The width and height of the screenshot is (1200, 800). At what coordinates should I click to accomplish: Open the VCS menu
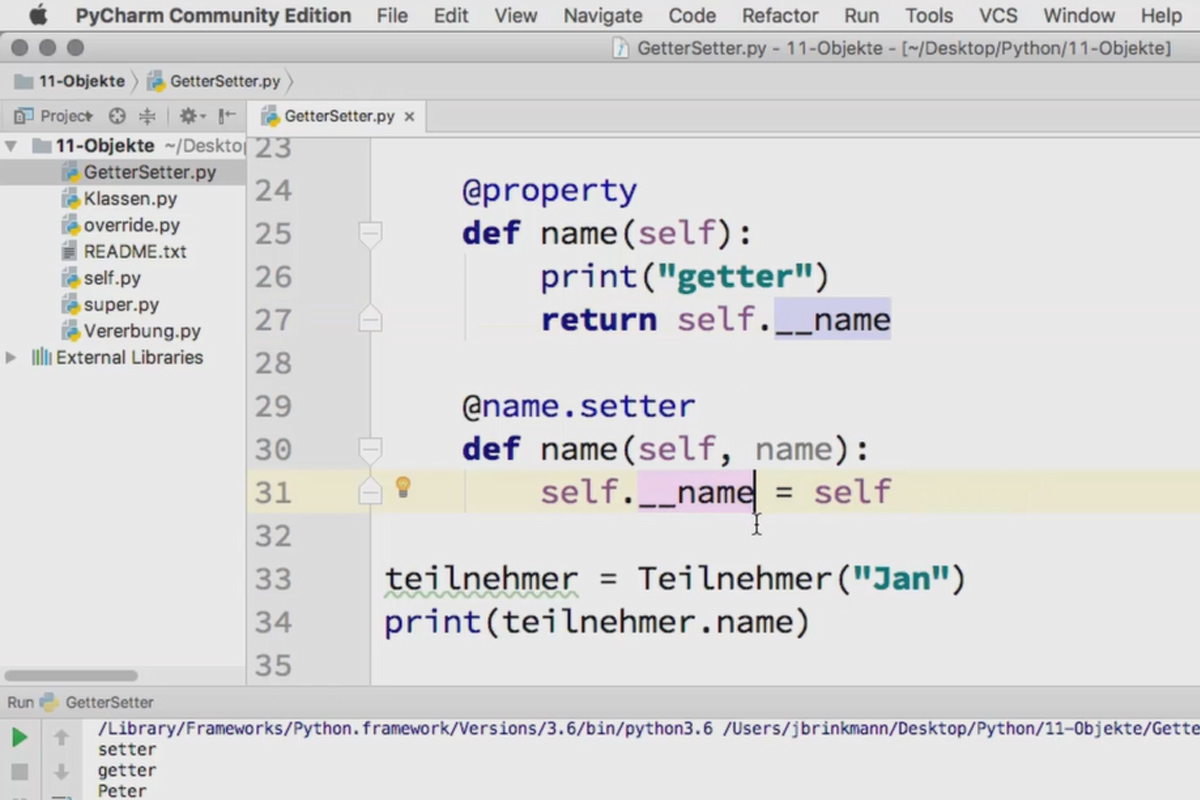click(998, 15)
